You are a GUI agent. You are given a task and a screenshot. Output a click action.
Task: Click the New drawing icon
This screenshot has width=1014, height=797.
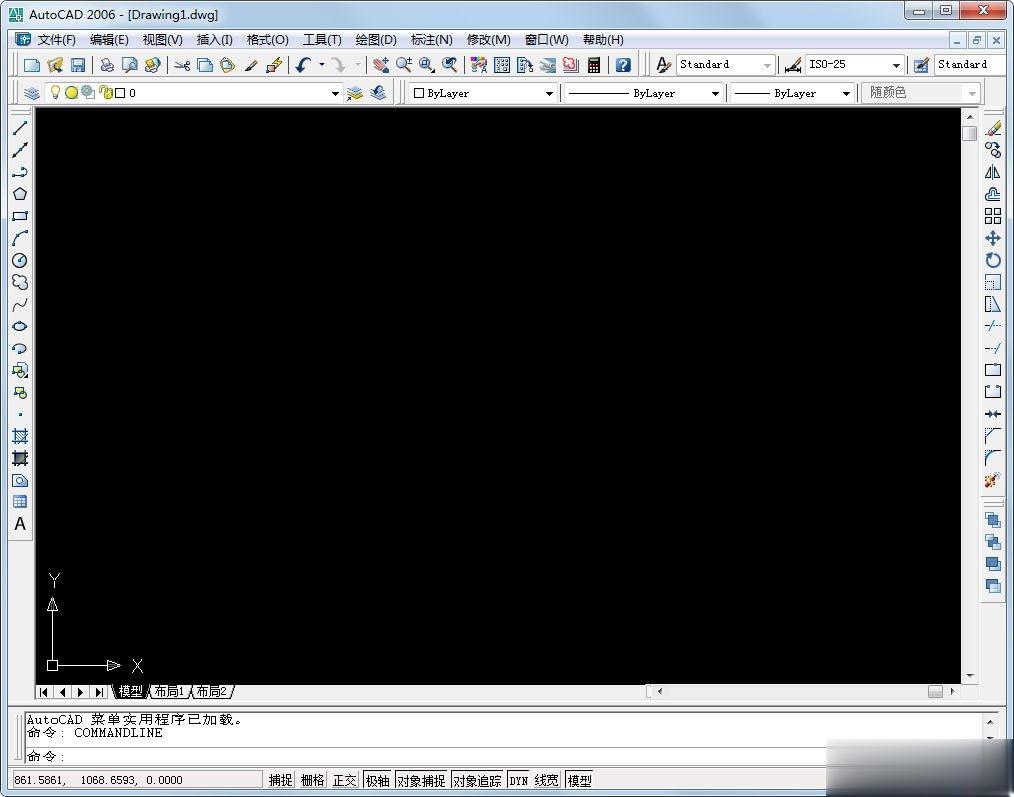click(32, 65)
